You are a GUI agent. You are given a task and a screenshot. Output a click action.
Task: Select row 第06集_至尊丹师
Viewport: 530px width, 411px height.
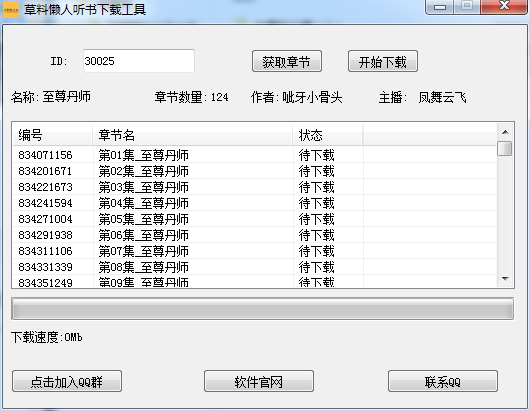pos(255,235)
